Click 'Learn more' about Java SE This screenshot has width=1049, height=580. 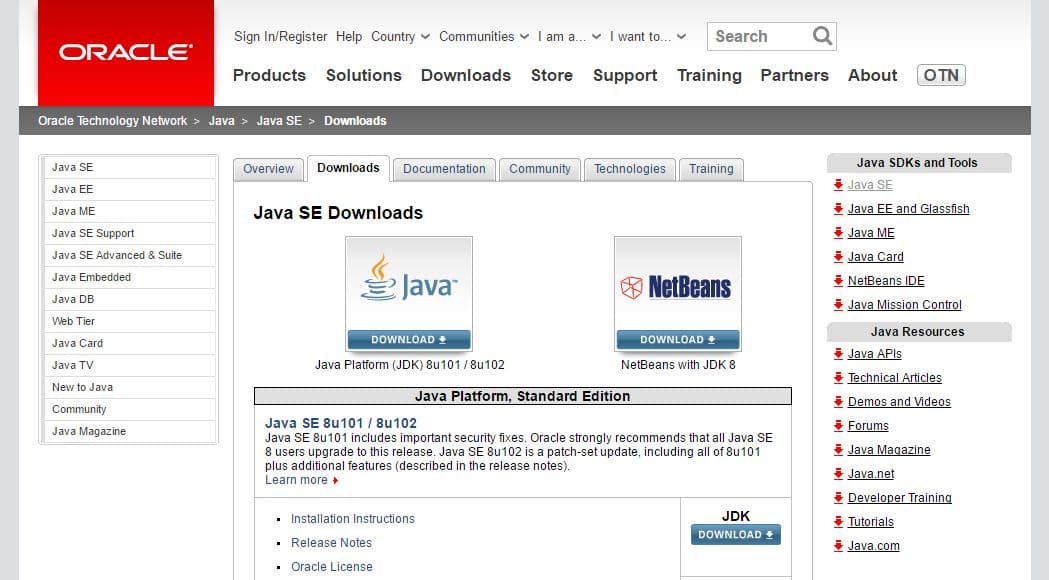294,480
